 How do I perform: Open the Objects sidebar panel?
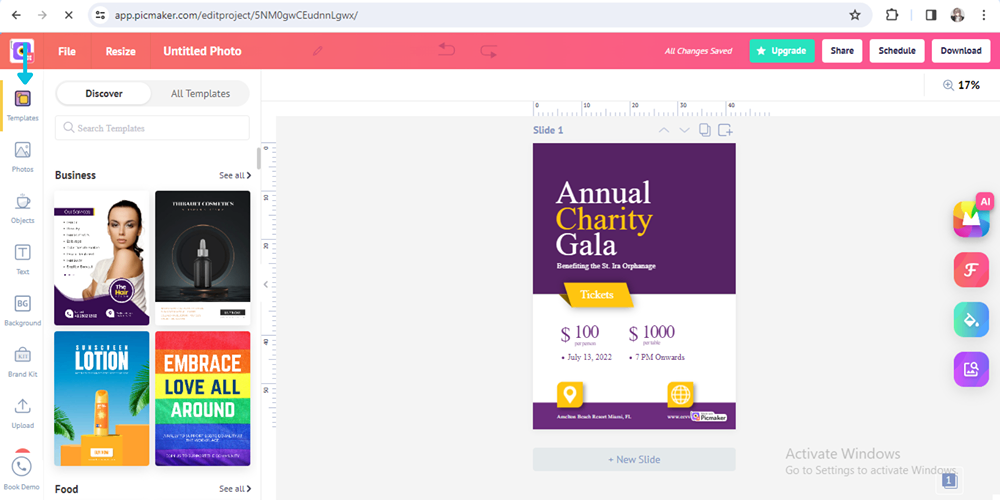click(23, 208)
